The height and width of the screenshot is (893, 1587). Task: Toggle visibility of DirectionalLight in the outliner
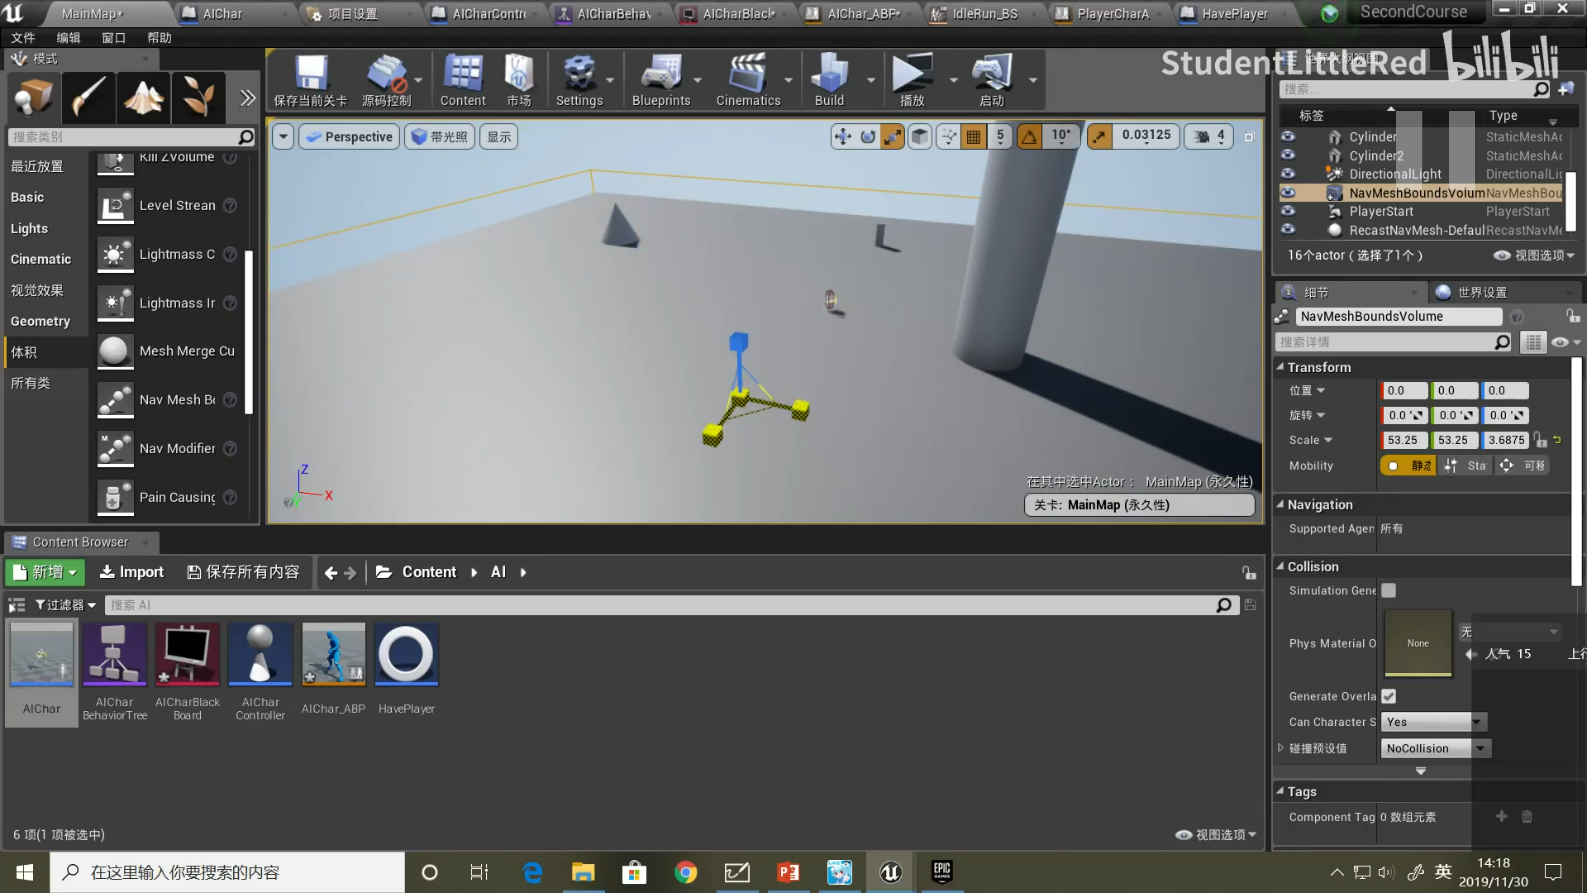[1288, 174]
